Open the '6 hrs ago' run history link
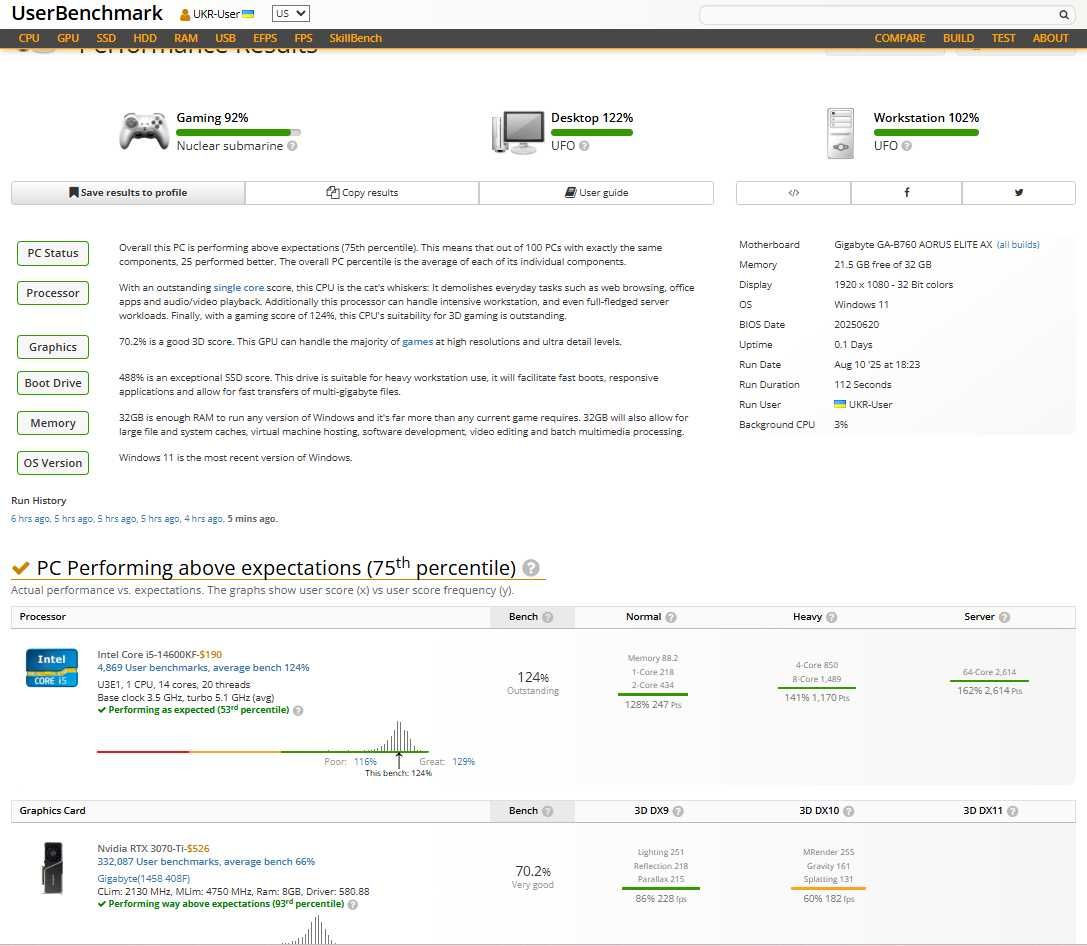 click(31, 518)
